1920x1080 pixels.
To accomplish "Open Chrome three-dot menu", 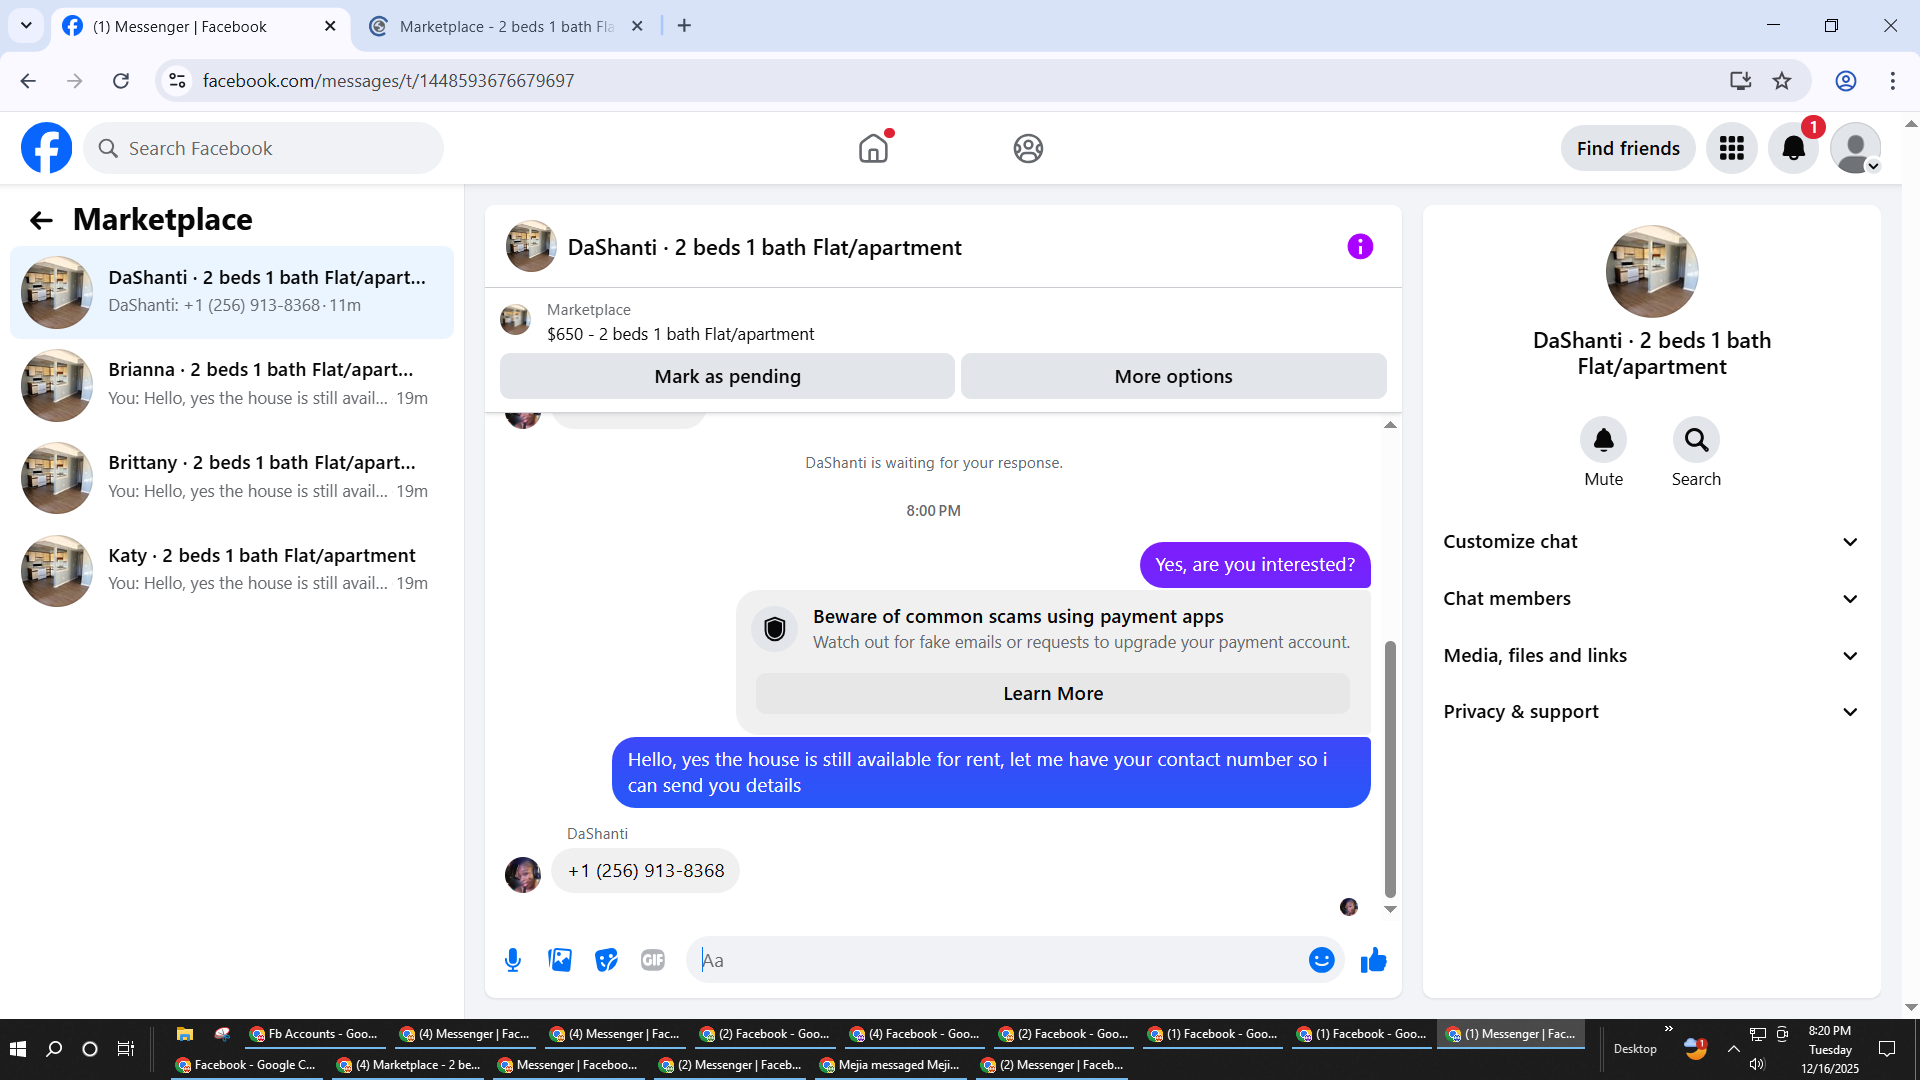I will pos(1893,81).
